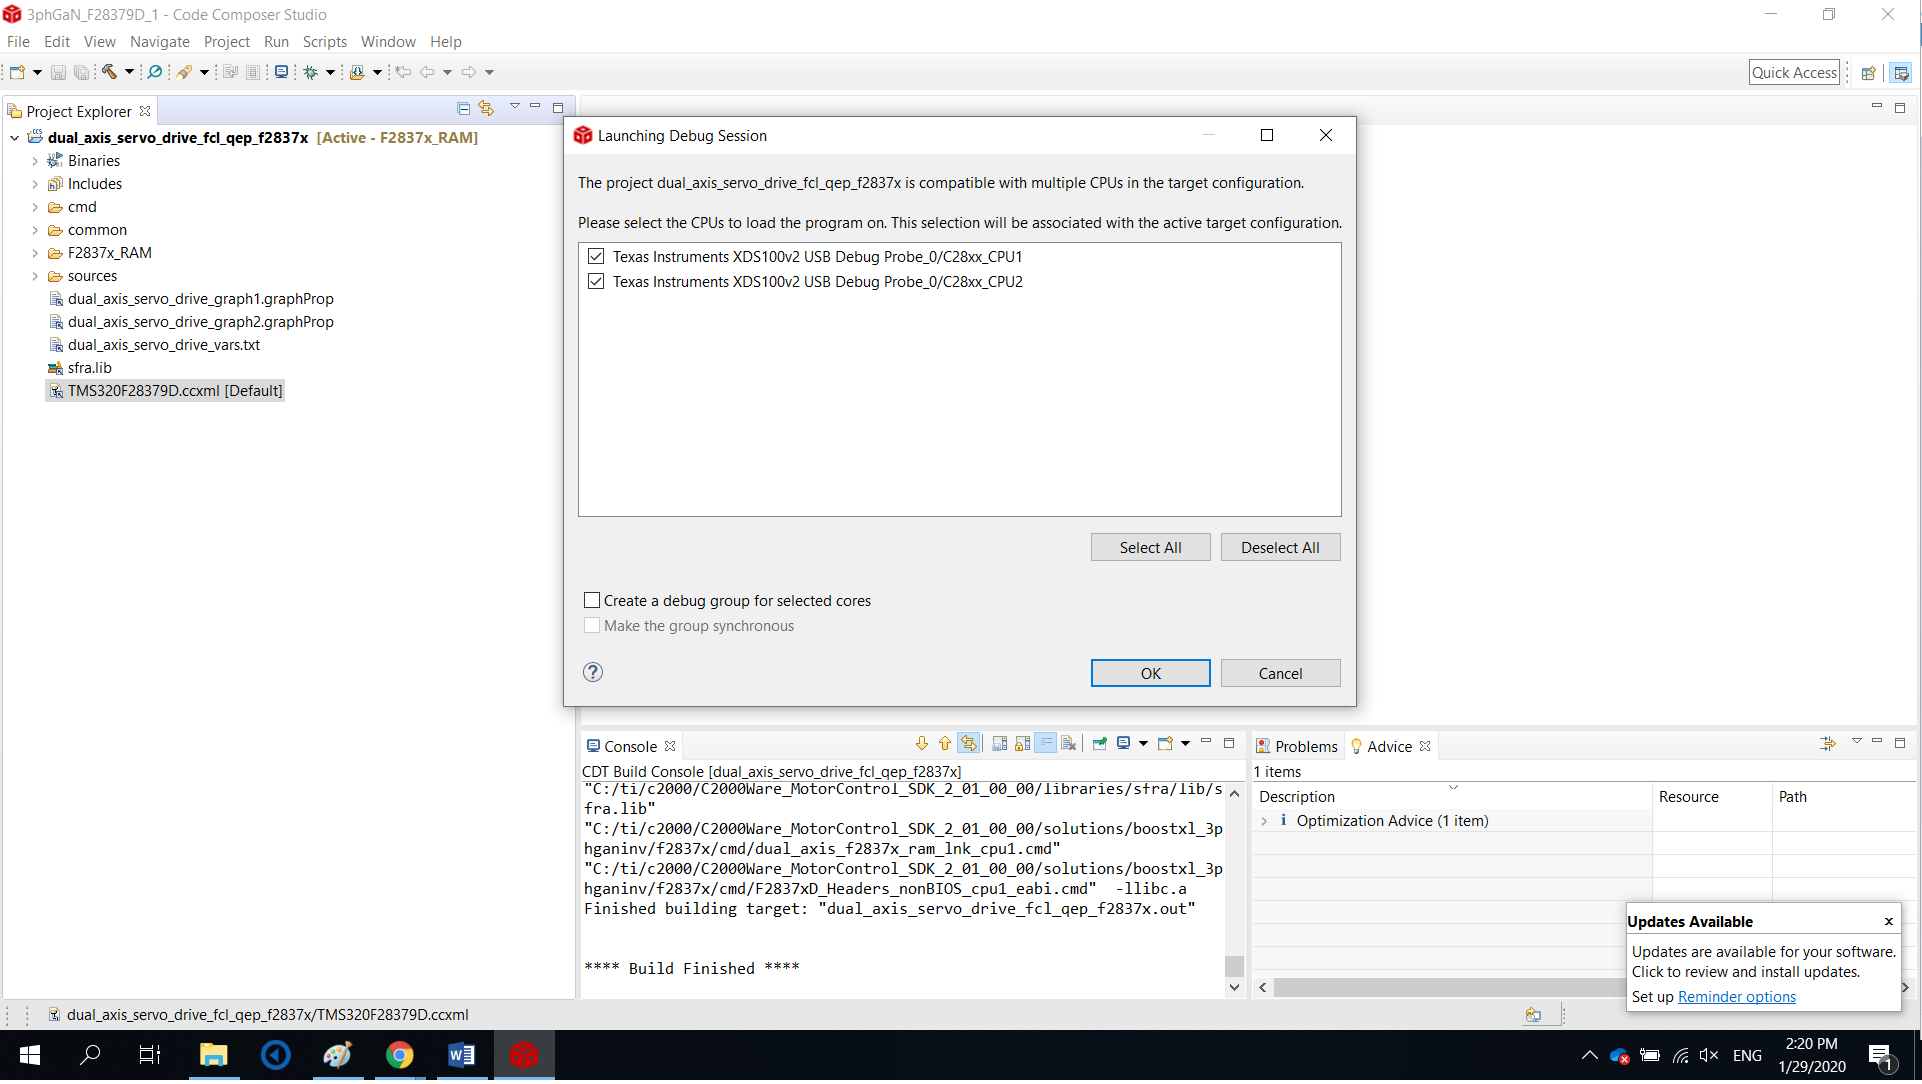Open Google Chrome from the taskbar

pyautogui.click(x=399, y=1055)
